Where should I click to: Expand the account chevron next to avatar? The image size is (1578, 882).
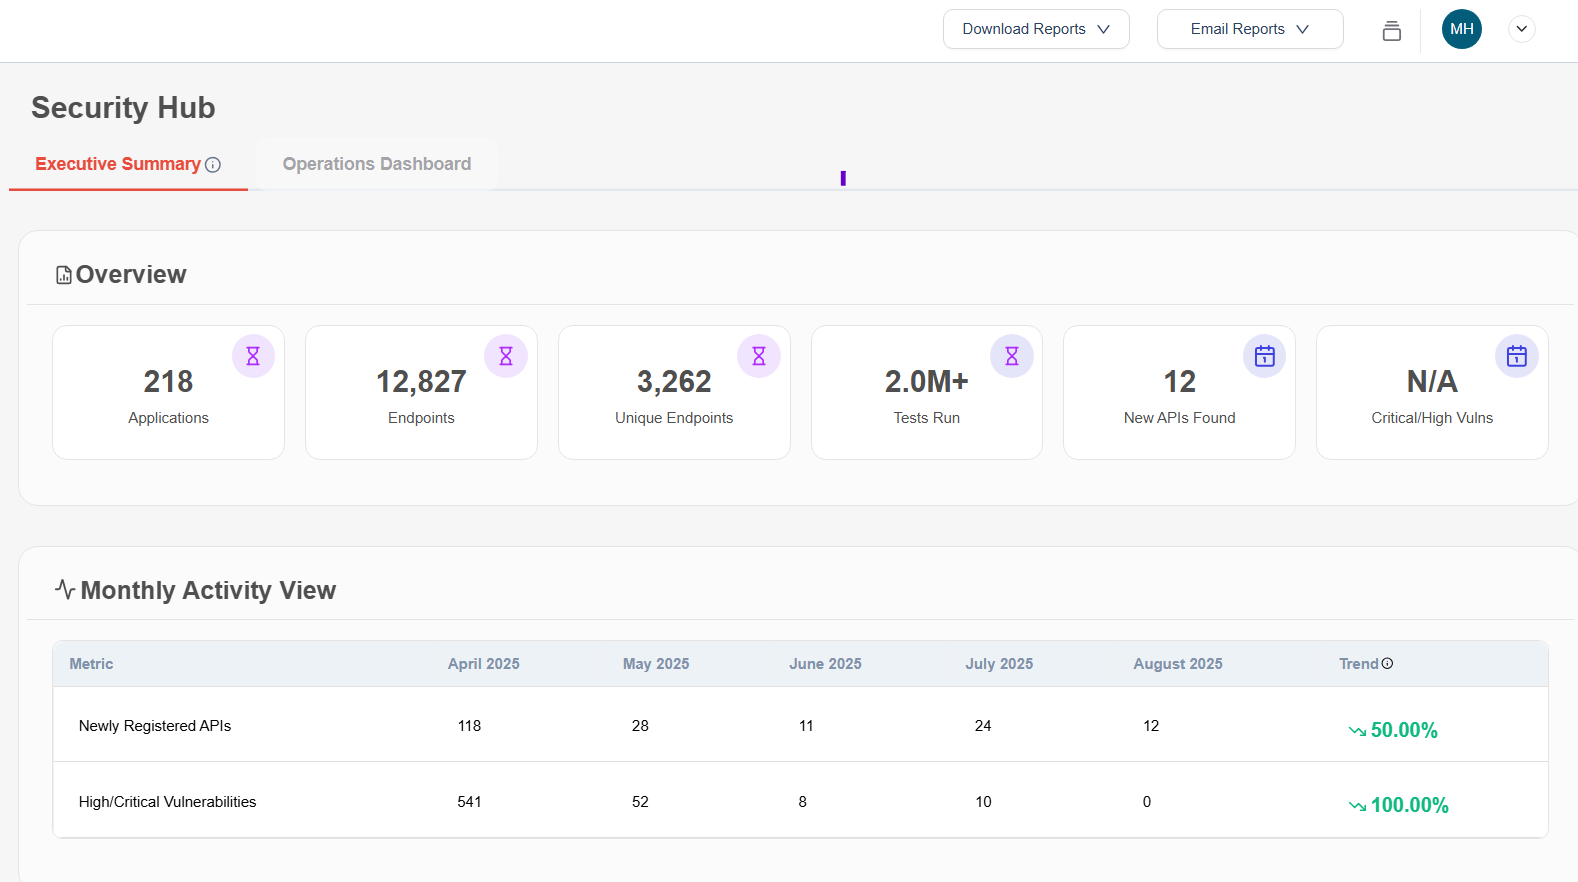point(1521,29)
